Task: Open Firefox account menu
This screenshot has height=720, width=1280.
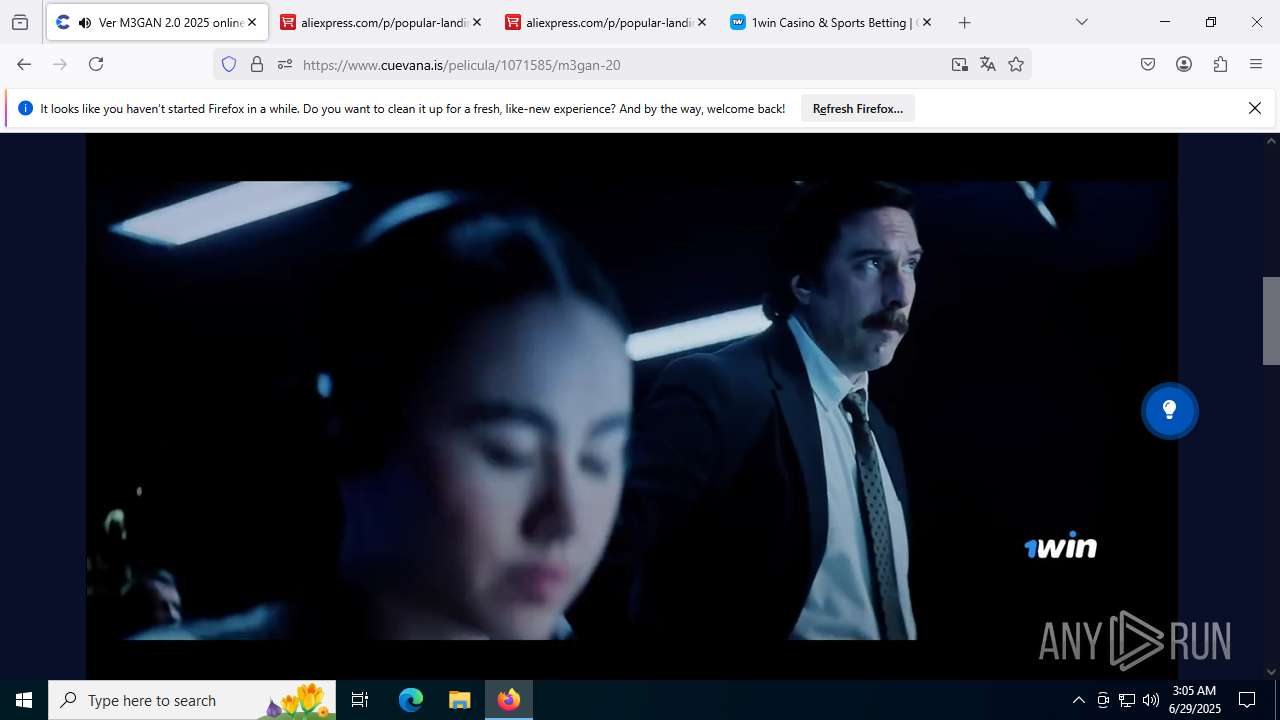Action: pos(1184,64)
